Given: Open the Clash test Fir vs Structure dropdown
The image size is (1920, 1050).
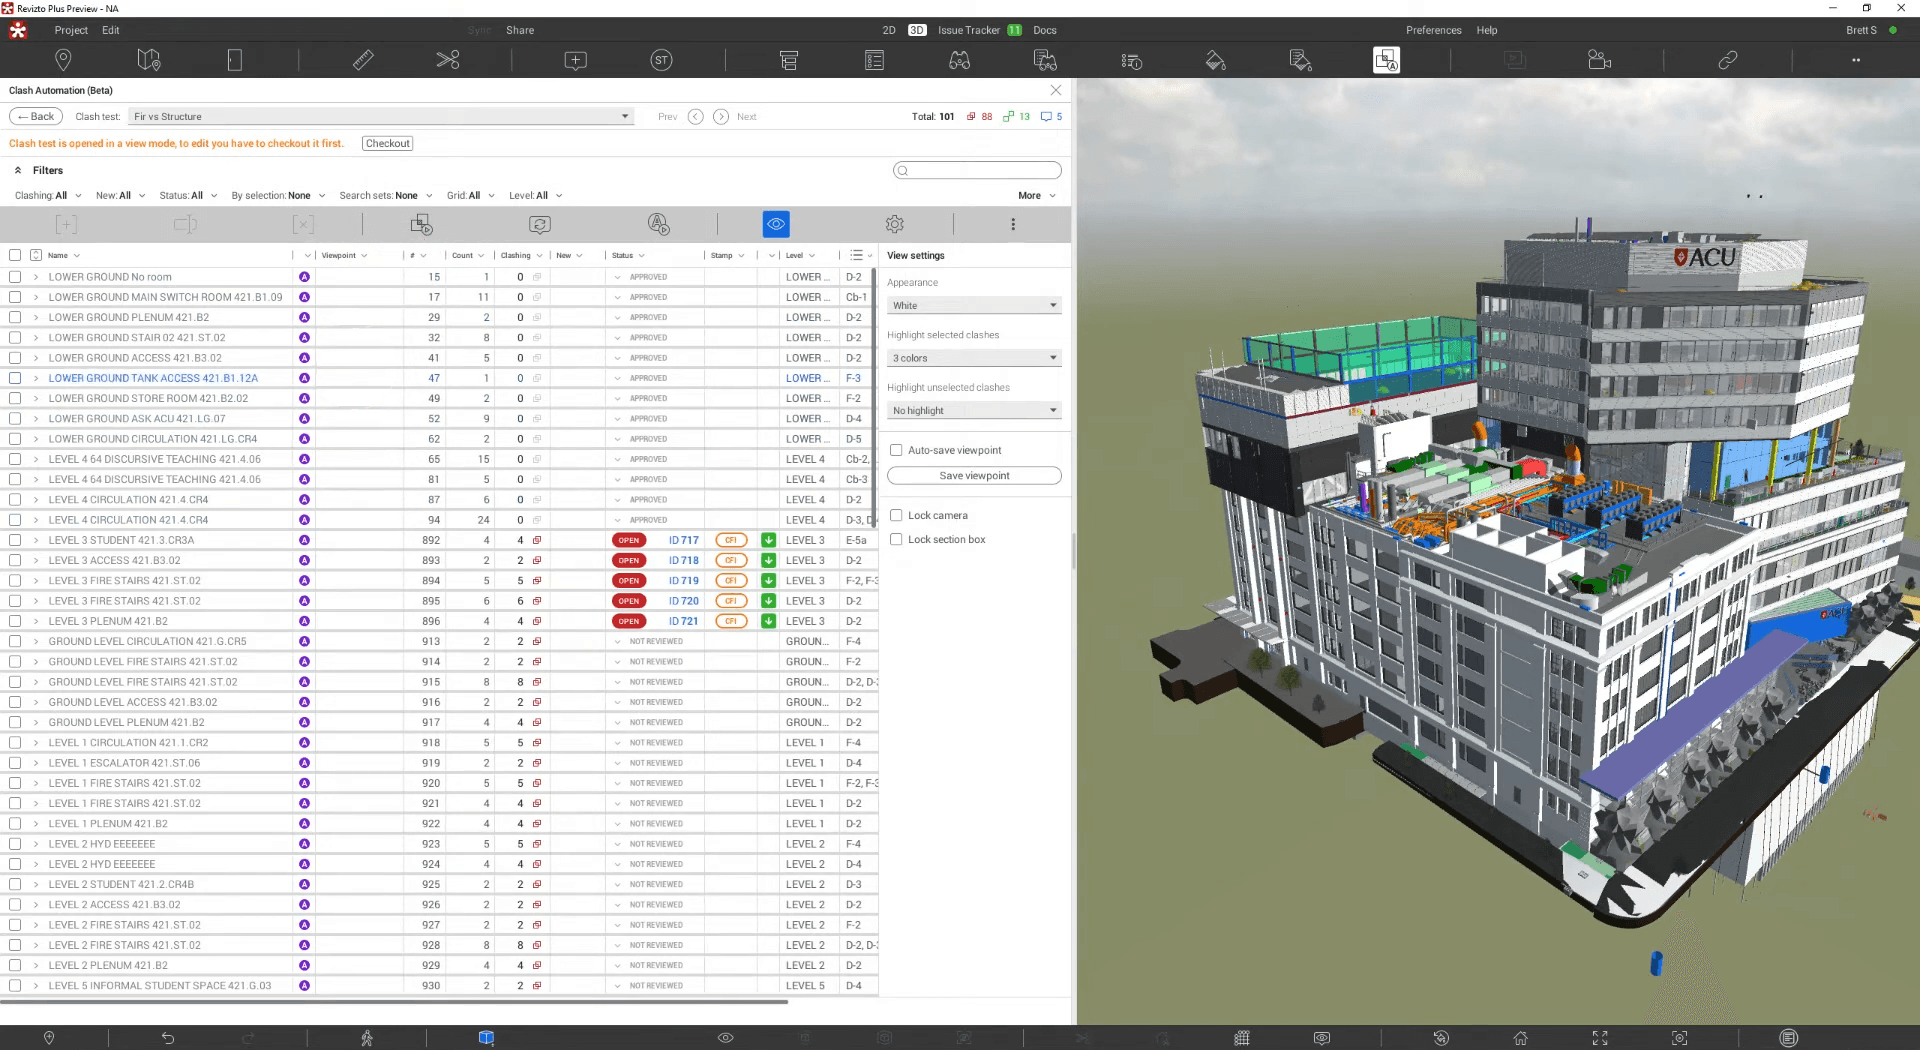Looking at the screenshot, I should pyautogui.click(x=381, y=116).
